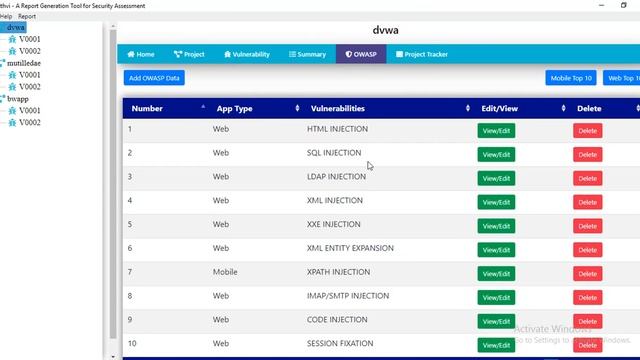640x360 pixels.
Task: Click the bug icon beside bwapp V0002
Action: (12, 122)
